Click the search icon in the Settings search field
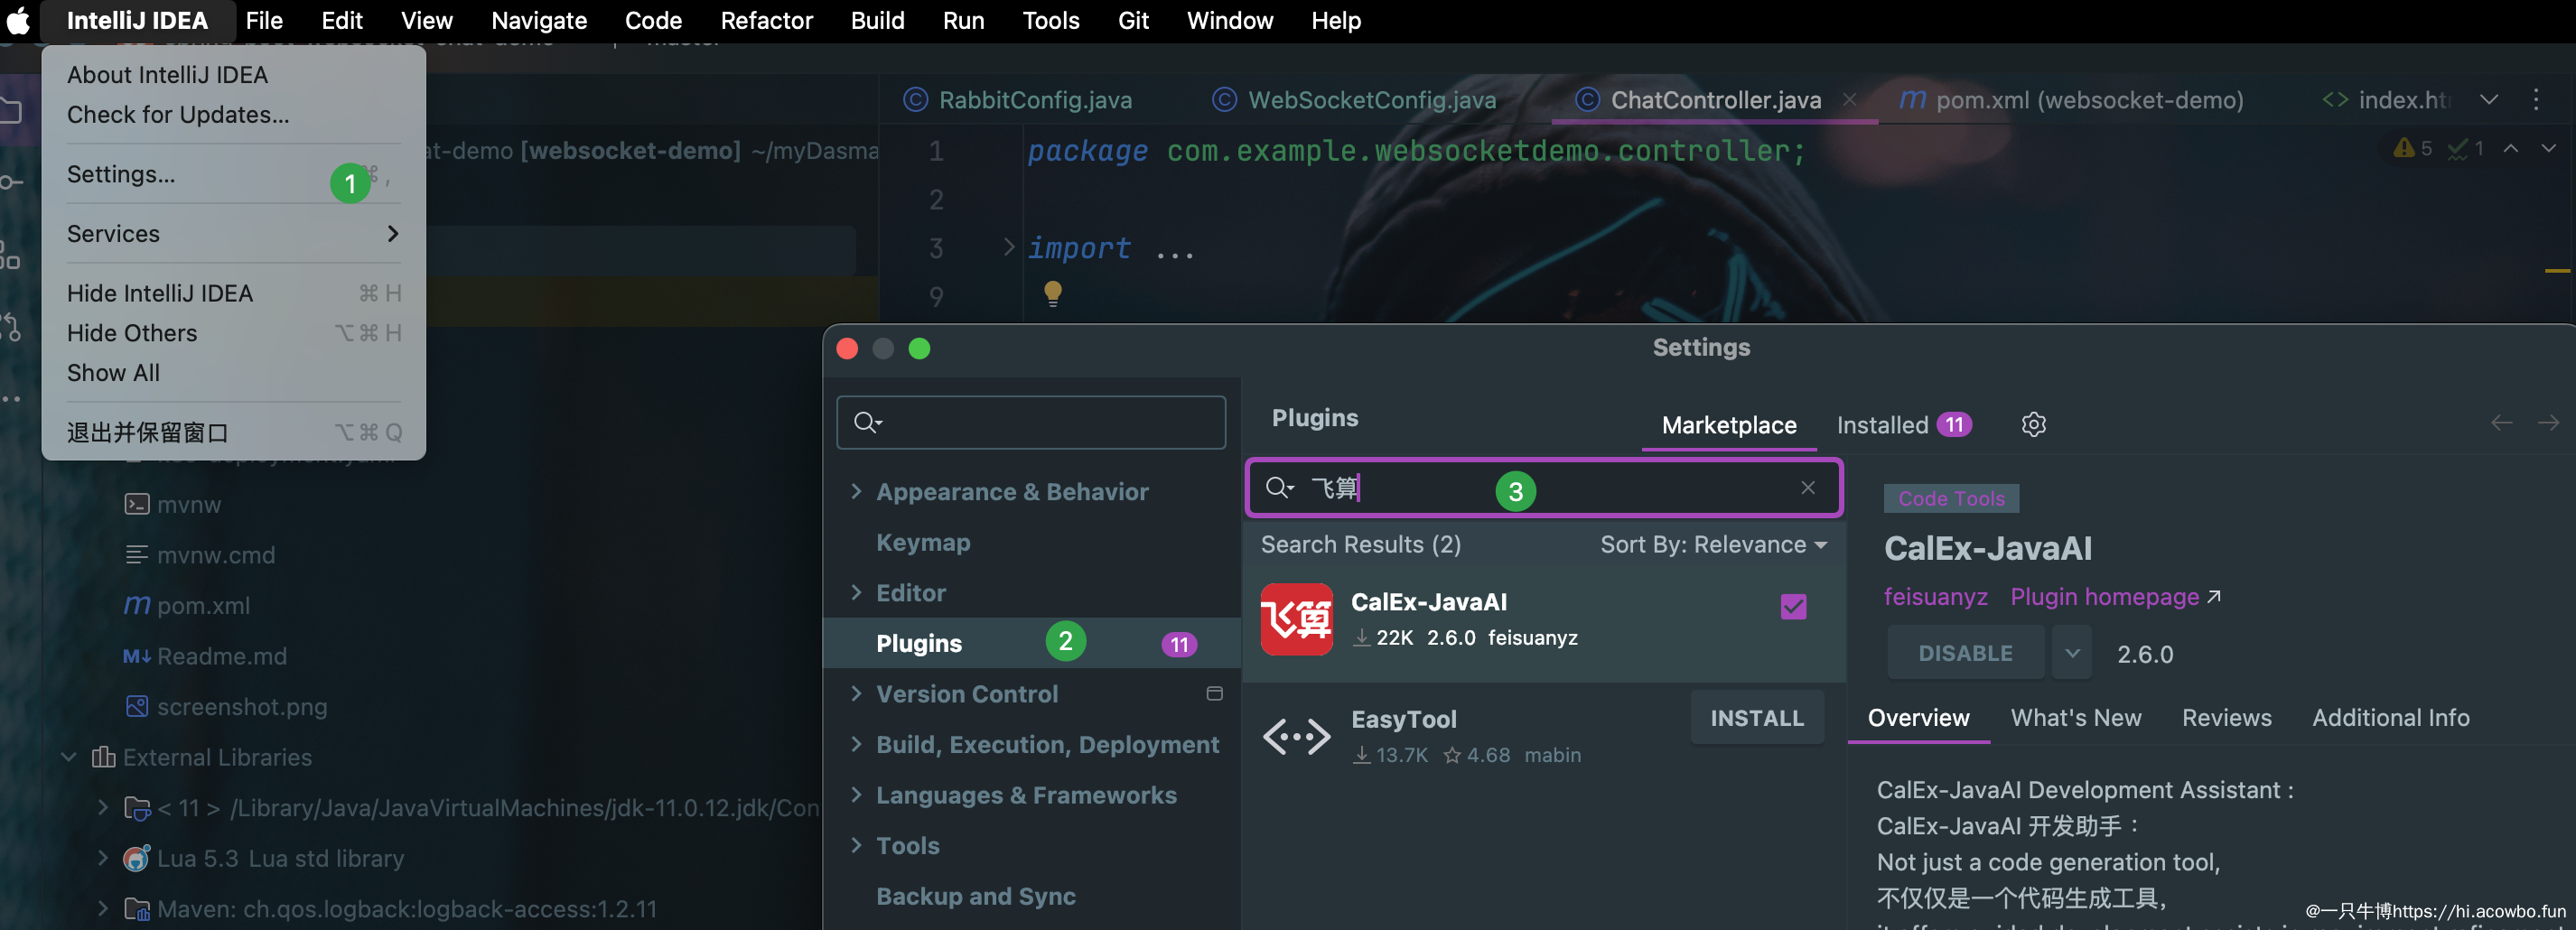Image resolution: width=2576 pixels, height=930 pixels. (x=867, y=423)
